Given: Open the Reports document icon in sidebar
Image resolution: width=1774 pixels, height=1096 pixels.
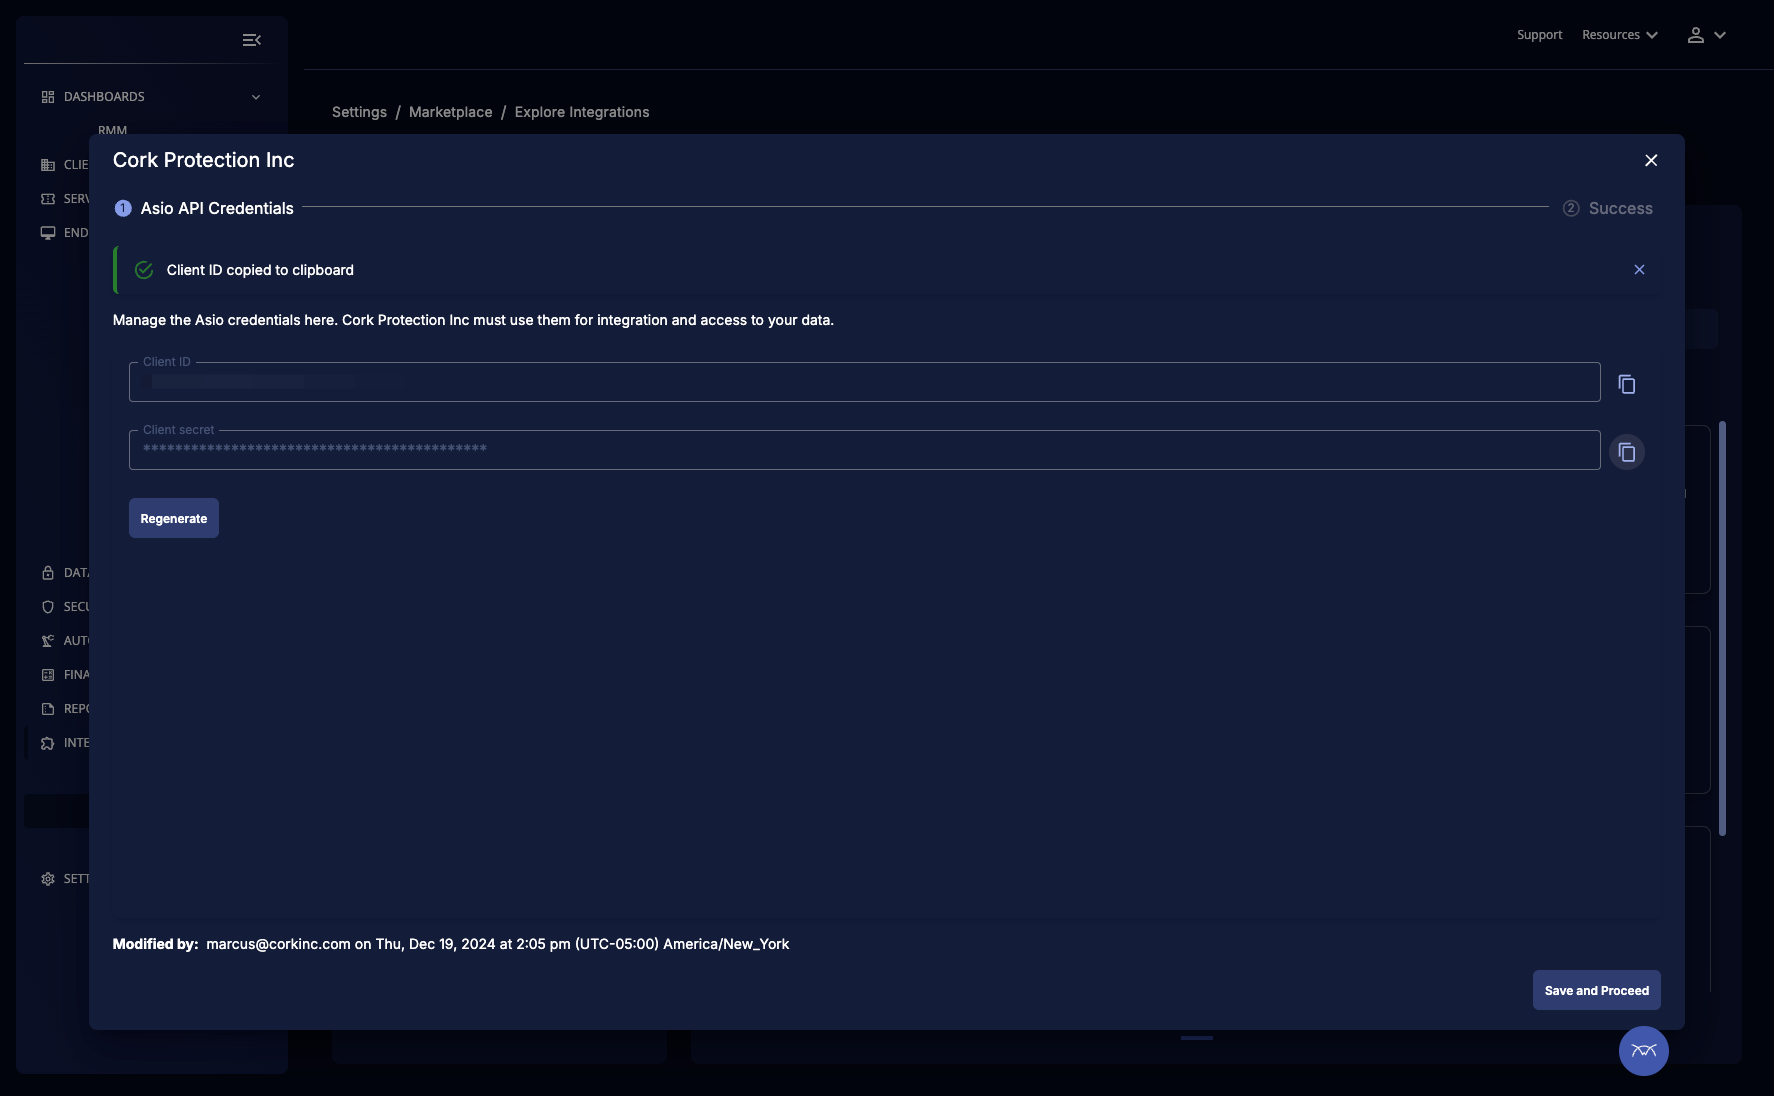Looking at the screenshot, I should pyautogui.click(x=48, y=709).
